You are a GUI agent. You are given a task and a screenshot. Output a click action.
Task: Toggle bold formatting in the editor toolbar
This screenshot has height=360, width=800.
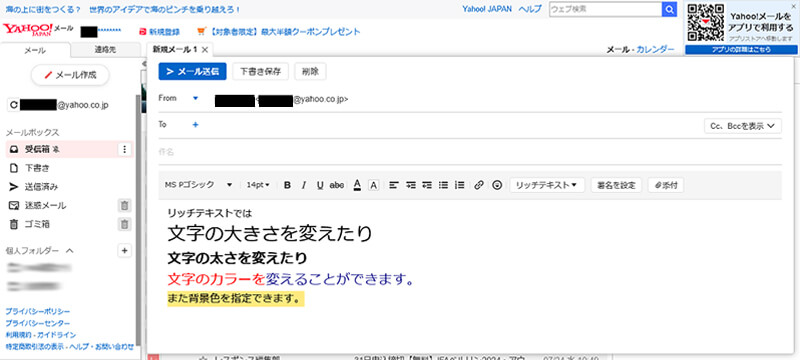tap(287, 185)
